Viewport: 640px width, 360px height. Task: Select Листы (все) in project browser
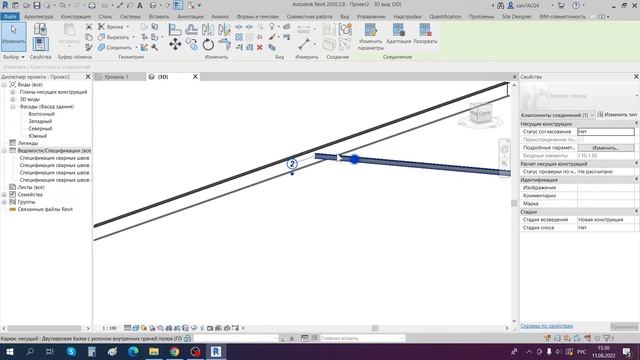click(31, 187)
